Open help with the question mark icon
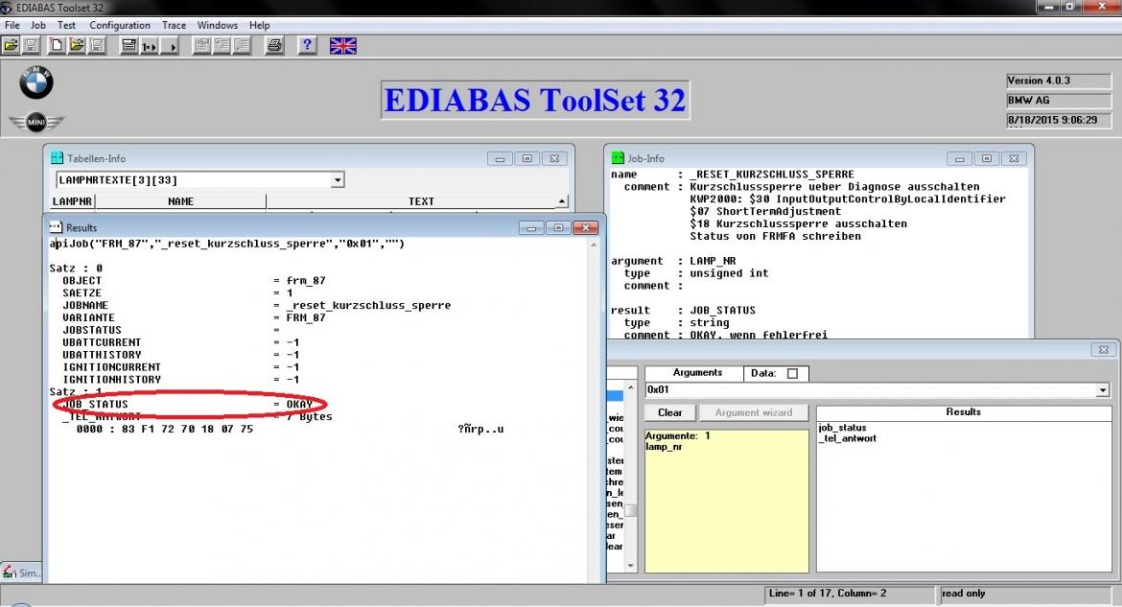 click(x=308, y=46)
